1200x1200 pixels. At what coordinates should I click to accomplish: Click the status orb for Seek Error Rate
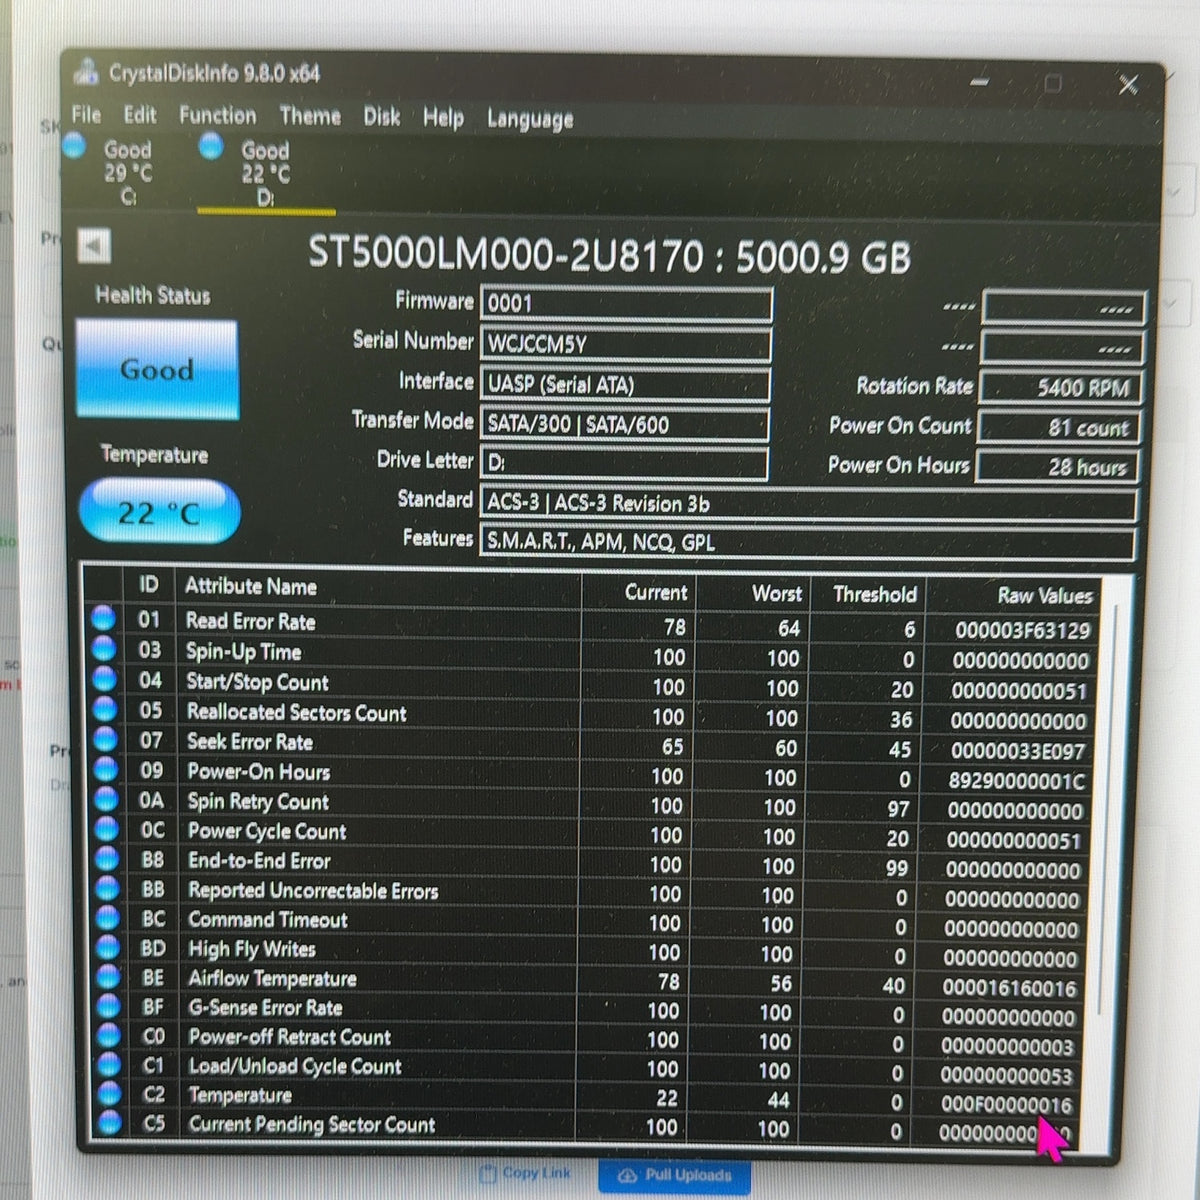tap(105, 739)
